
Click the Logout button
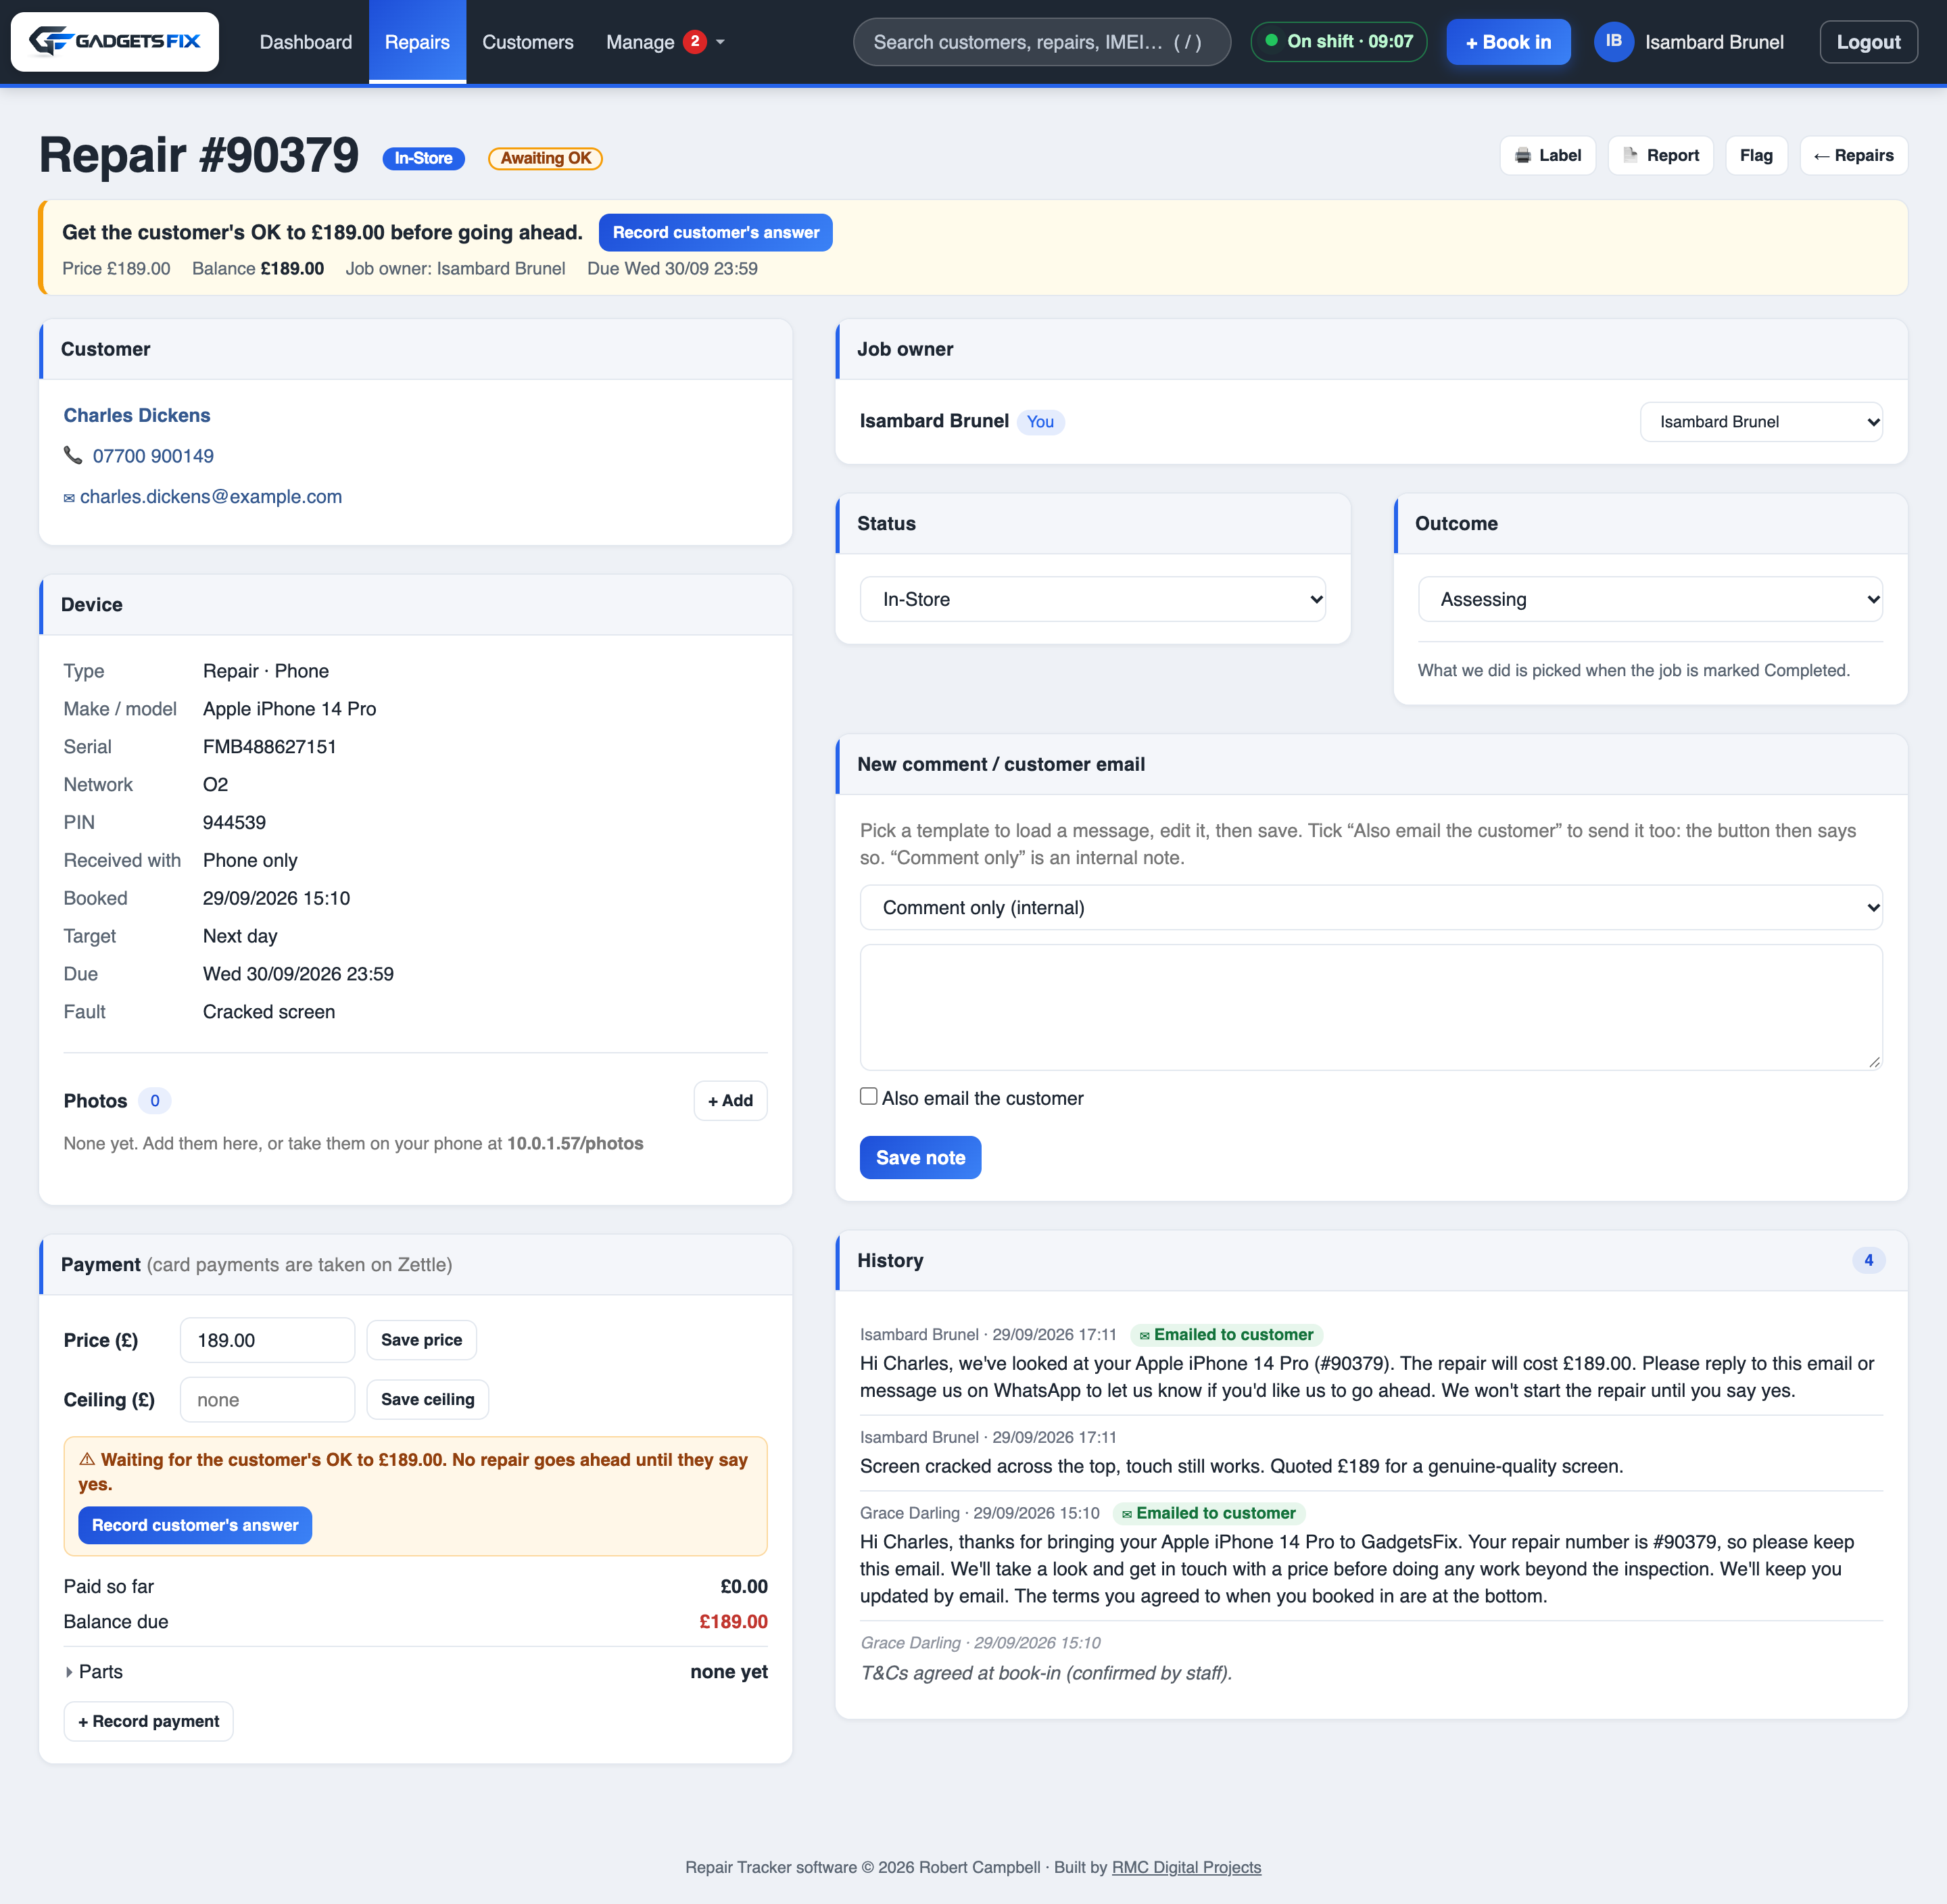[x=1868, y=42]
